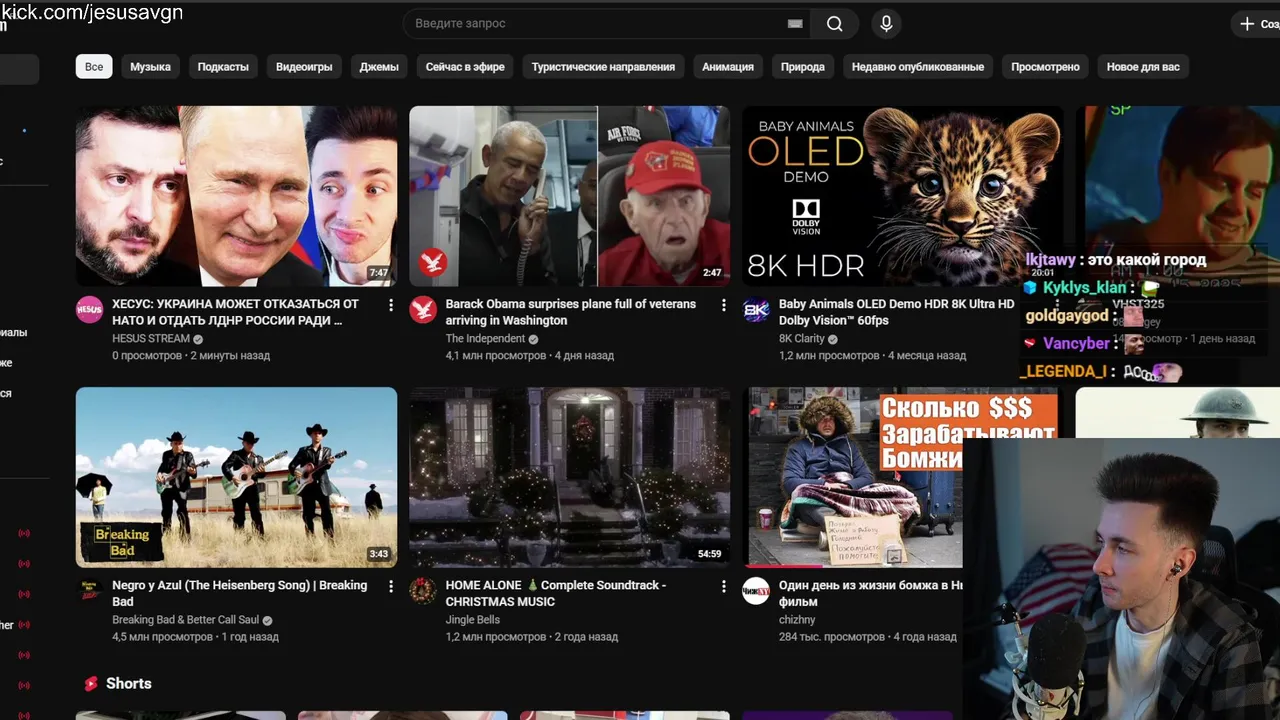
Task: Open HESUS STREAM channel name link
Action: click(151, 339)
